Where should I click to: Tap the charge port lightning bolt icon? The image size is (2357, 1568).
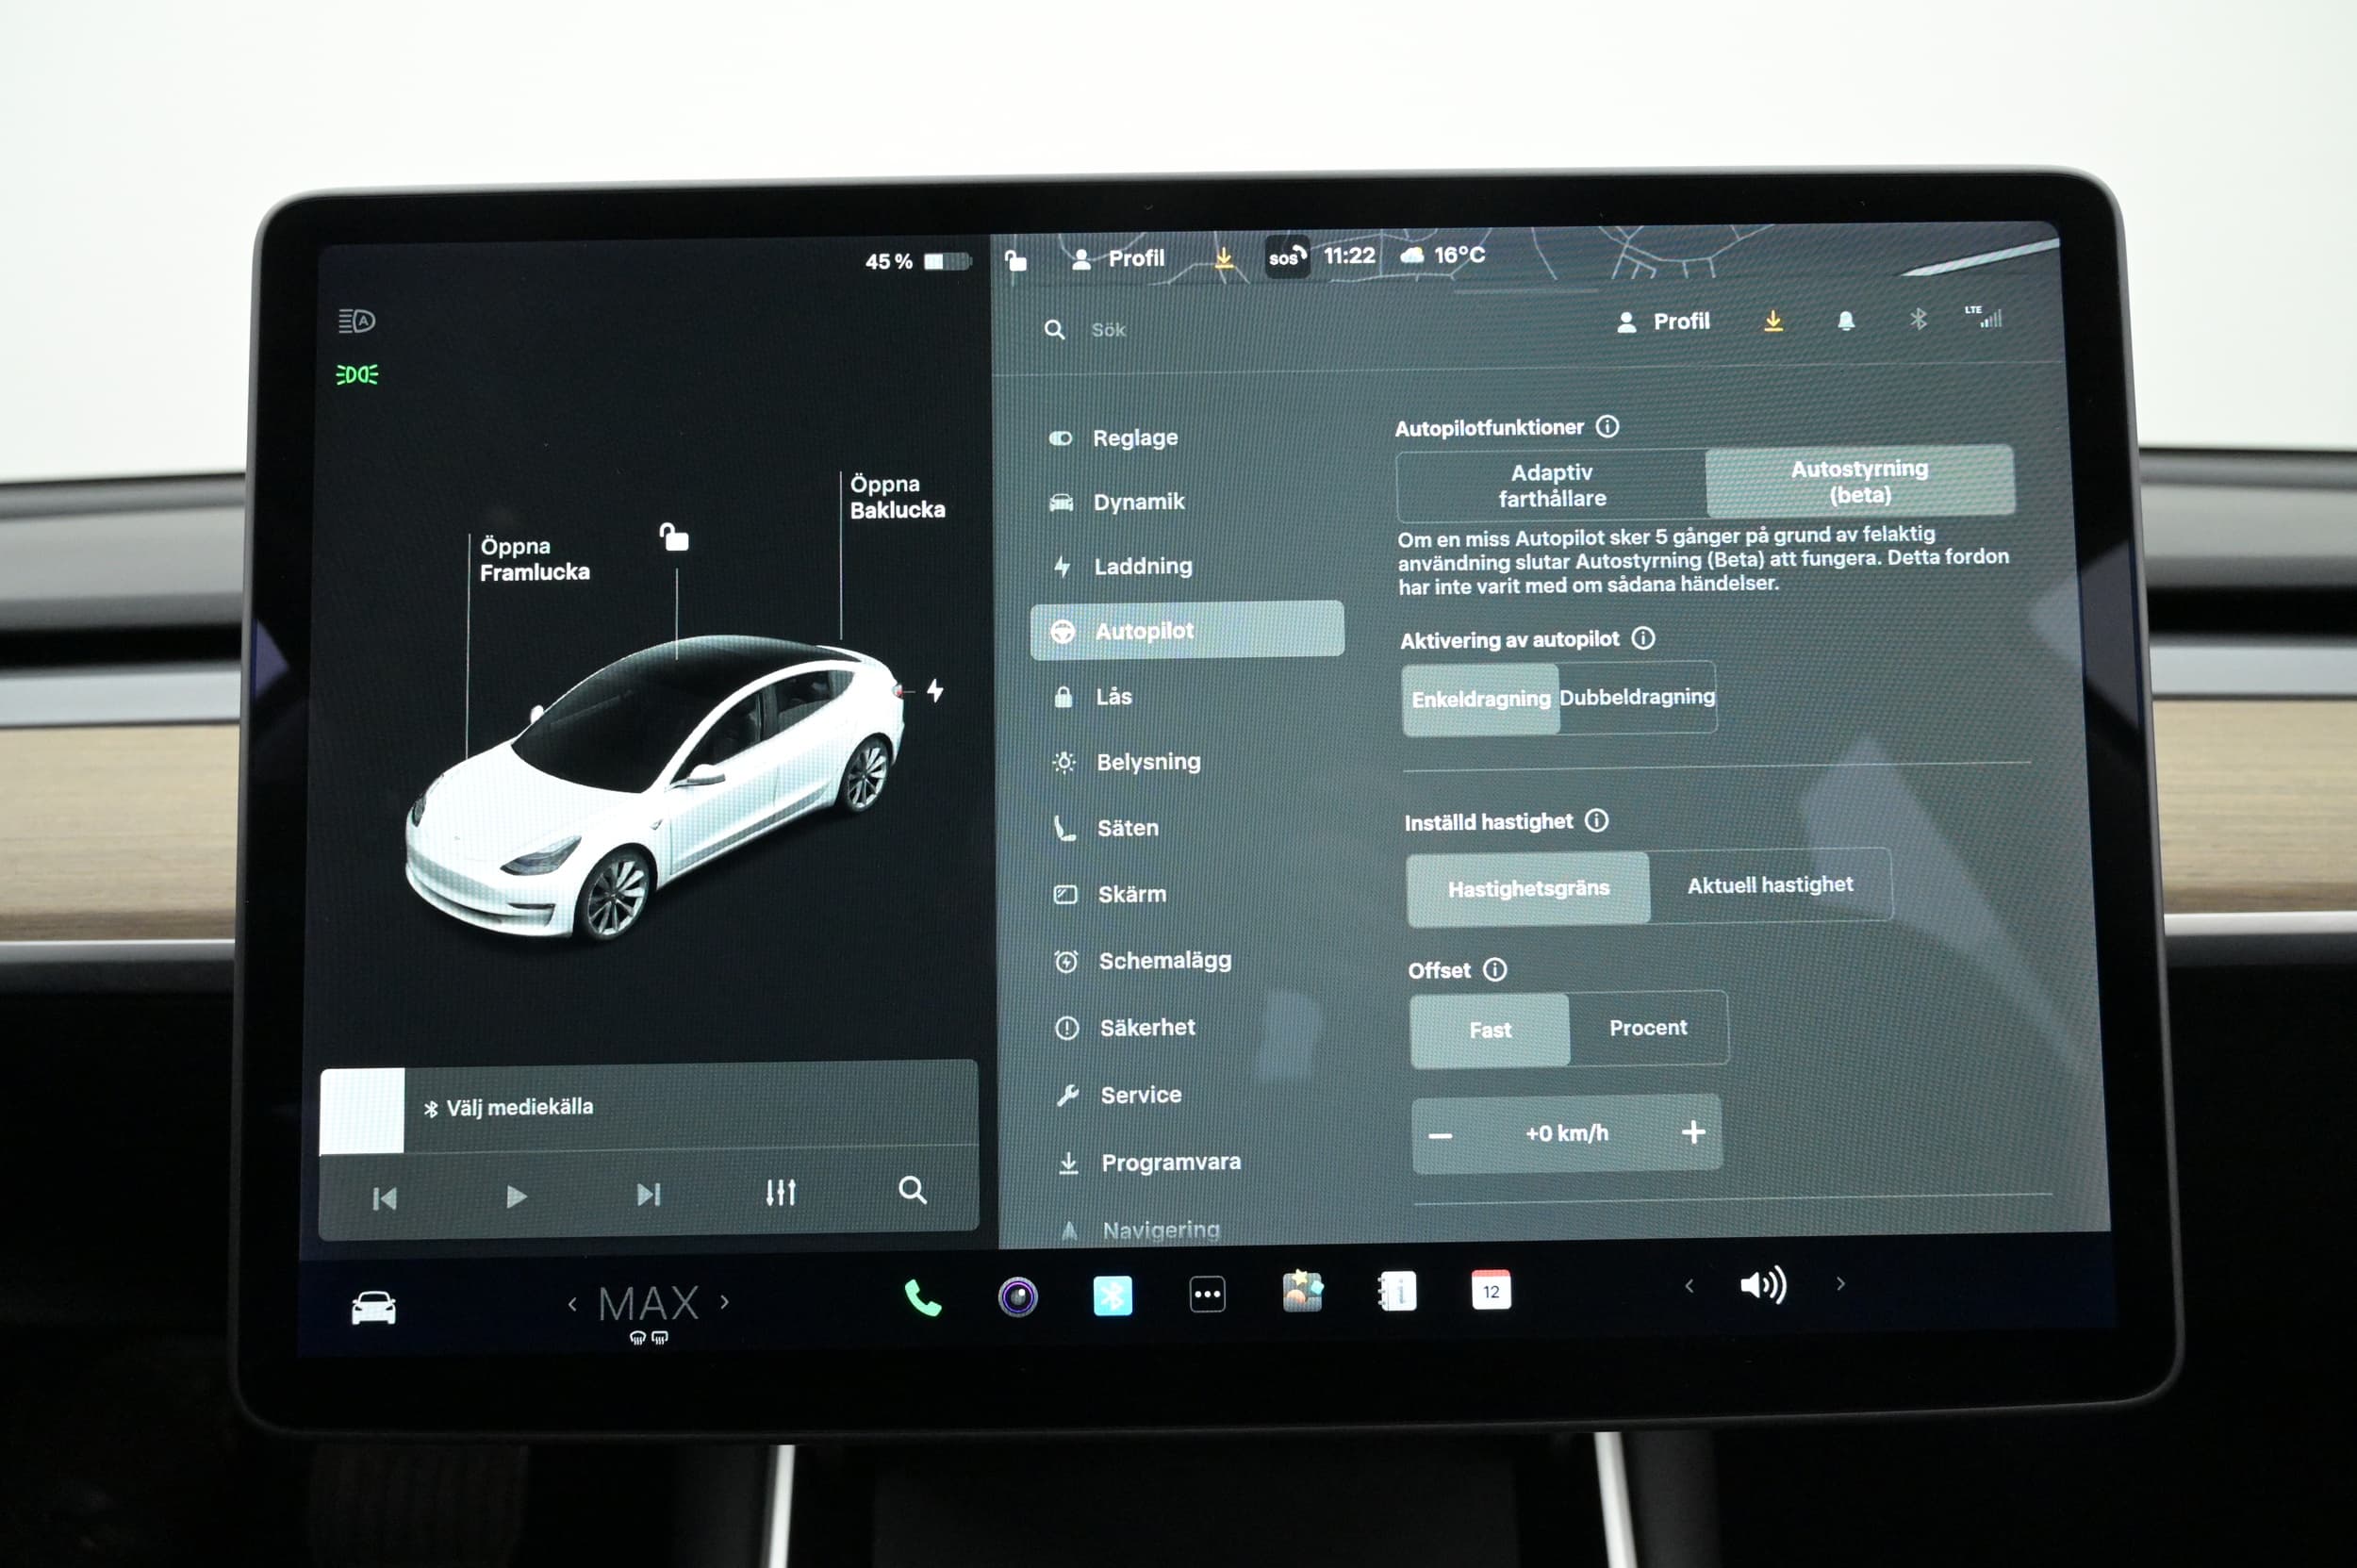935,690
